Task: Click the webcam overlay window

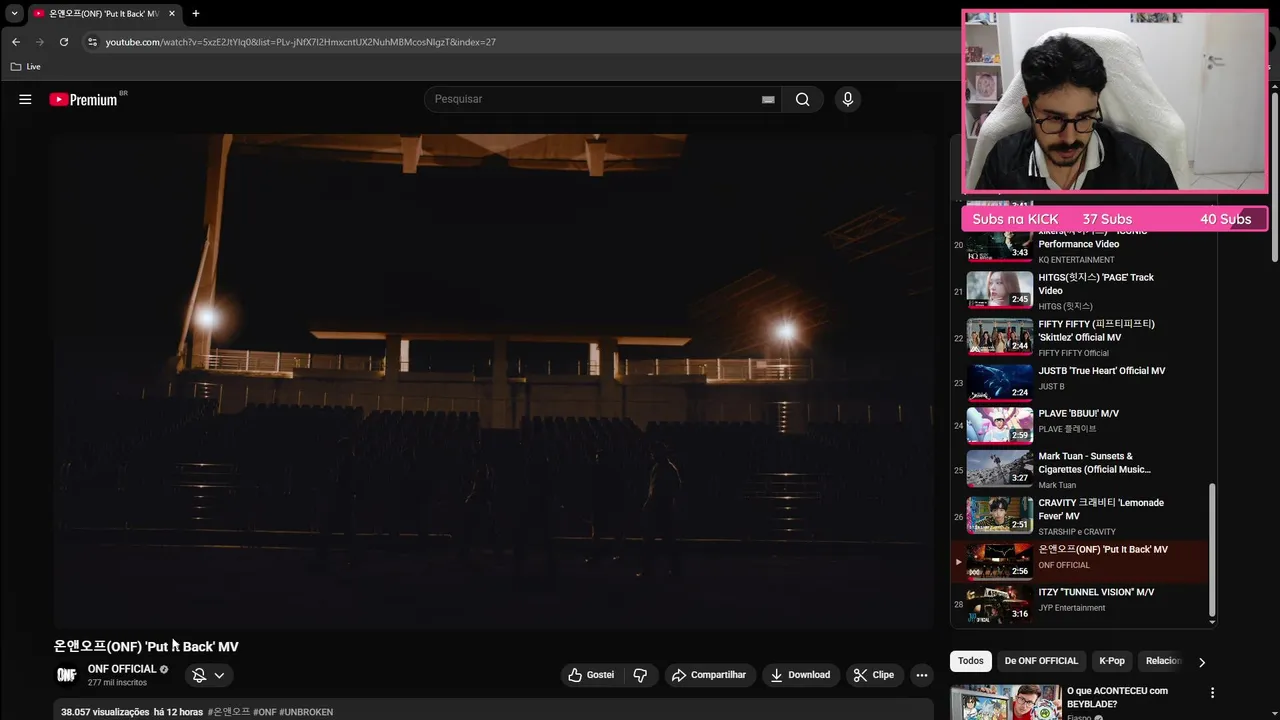Action: 1114,101
